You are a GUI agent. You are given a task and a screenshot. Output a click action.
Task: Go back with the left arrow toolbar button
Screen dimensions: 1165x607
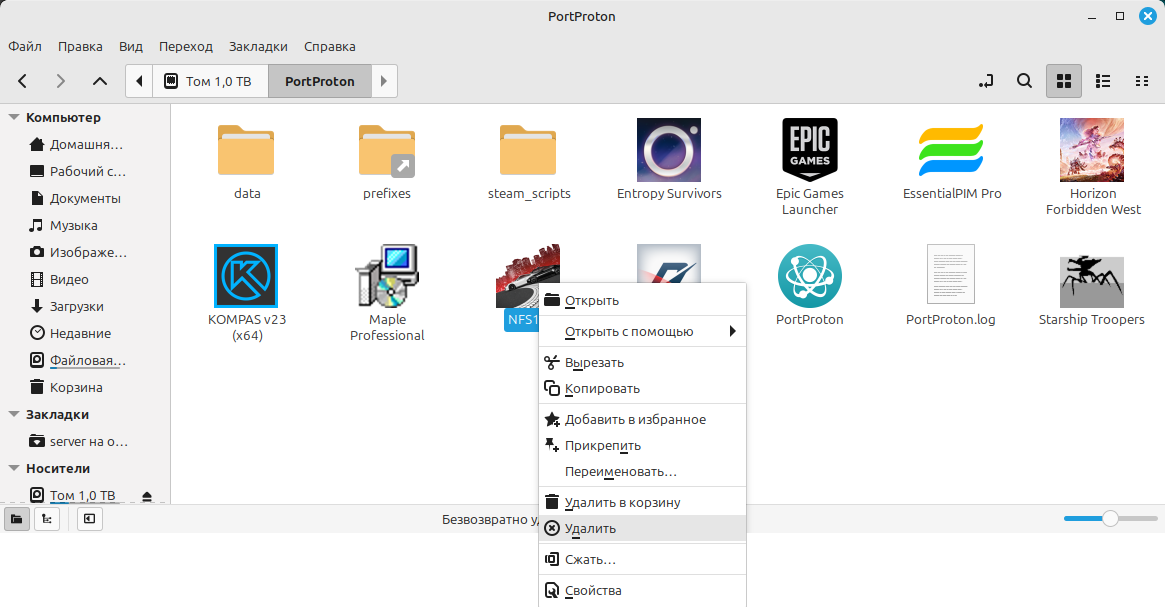click(x=22, y=81)
